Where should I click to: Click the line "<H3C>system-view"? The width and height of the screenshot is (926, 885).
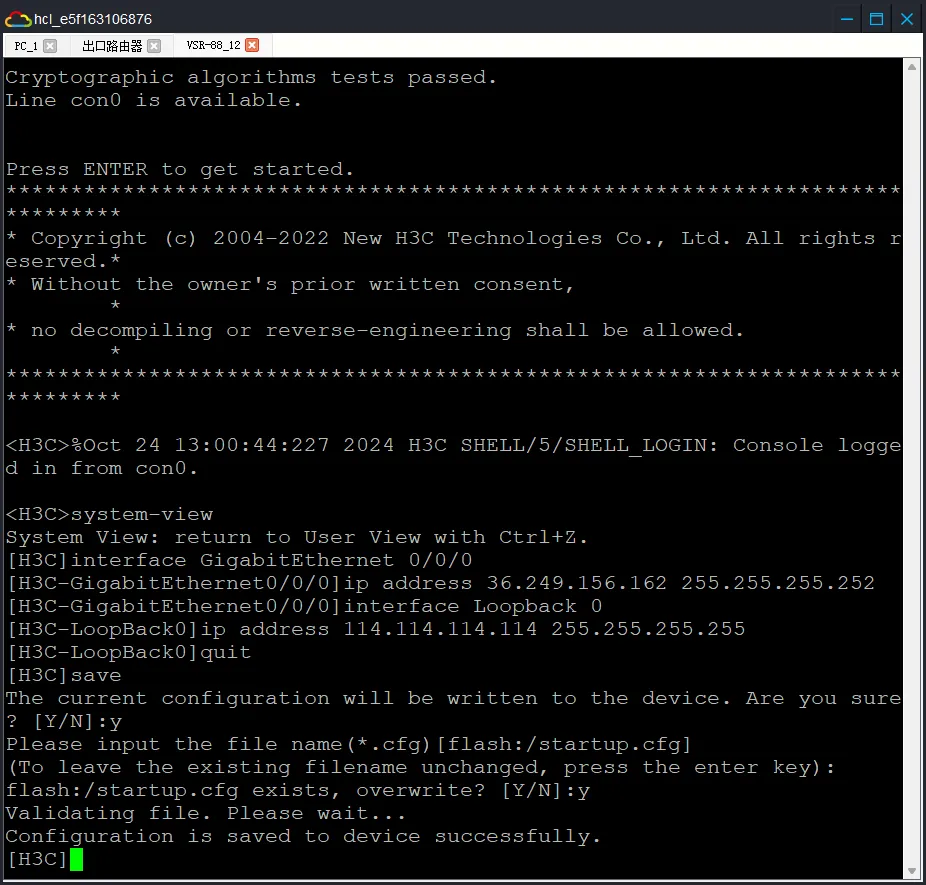(x=109, y=514)
